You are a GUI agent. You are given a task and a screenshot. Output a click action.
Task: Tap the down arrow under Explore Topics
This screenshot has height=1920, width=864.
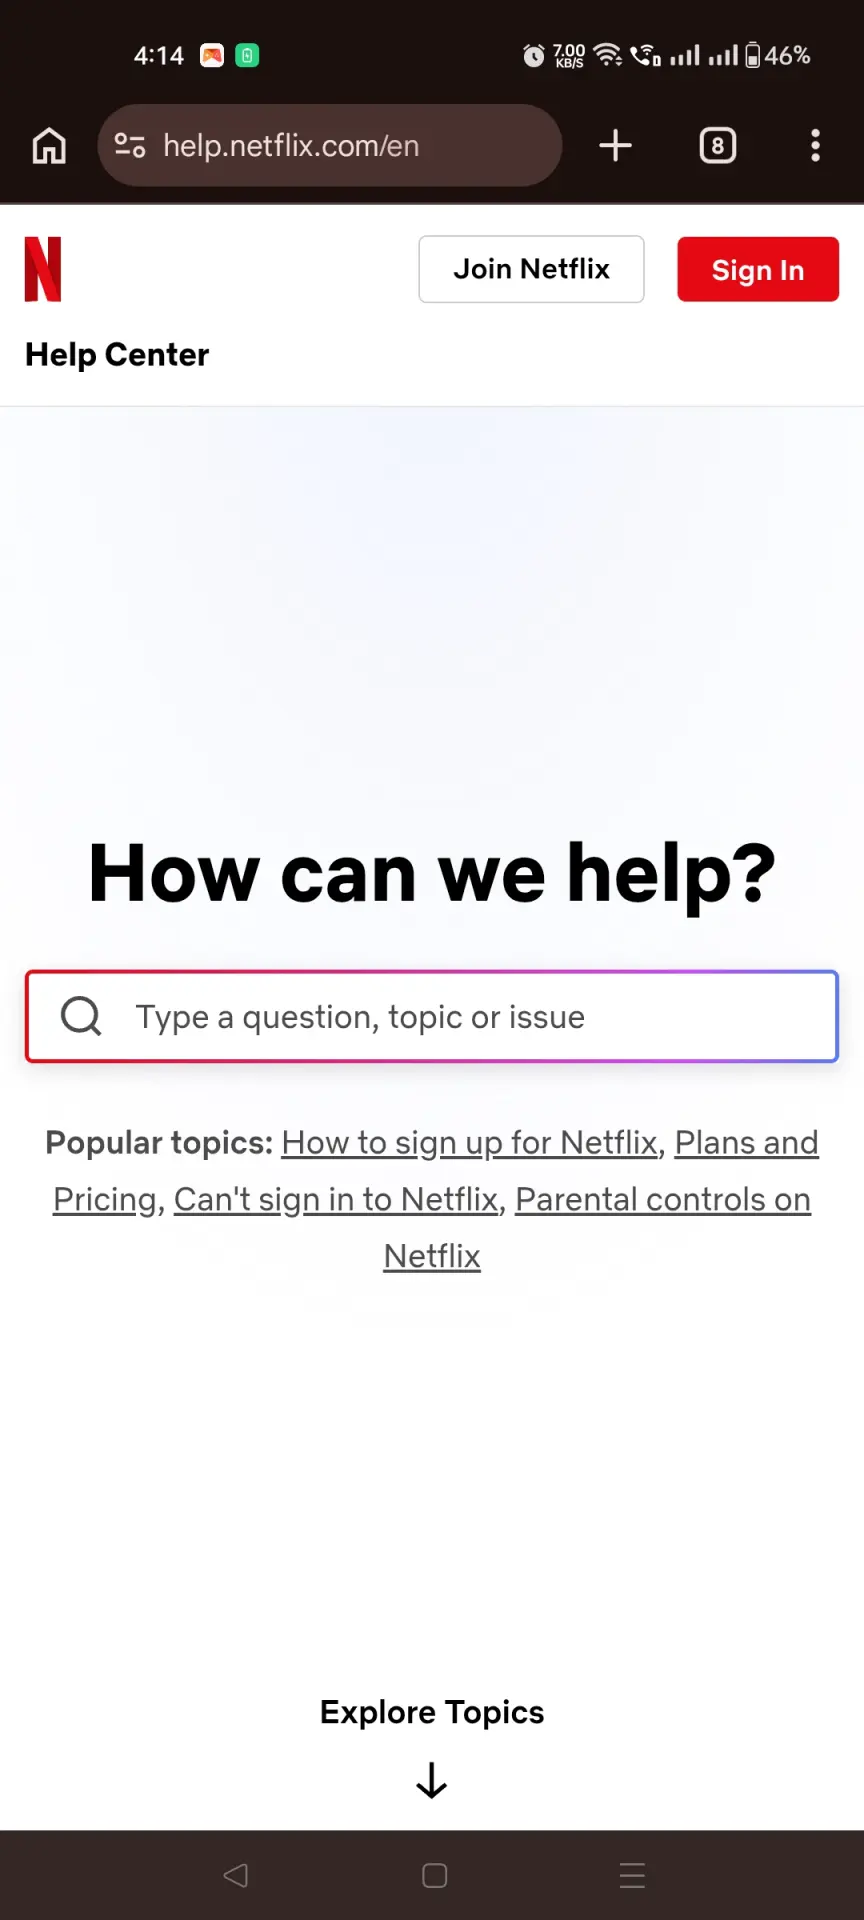pyautogui.click(x=432, y=1780)
